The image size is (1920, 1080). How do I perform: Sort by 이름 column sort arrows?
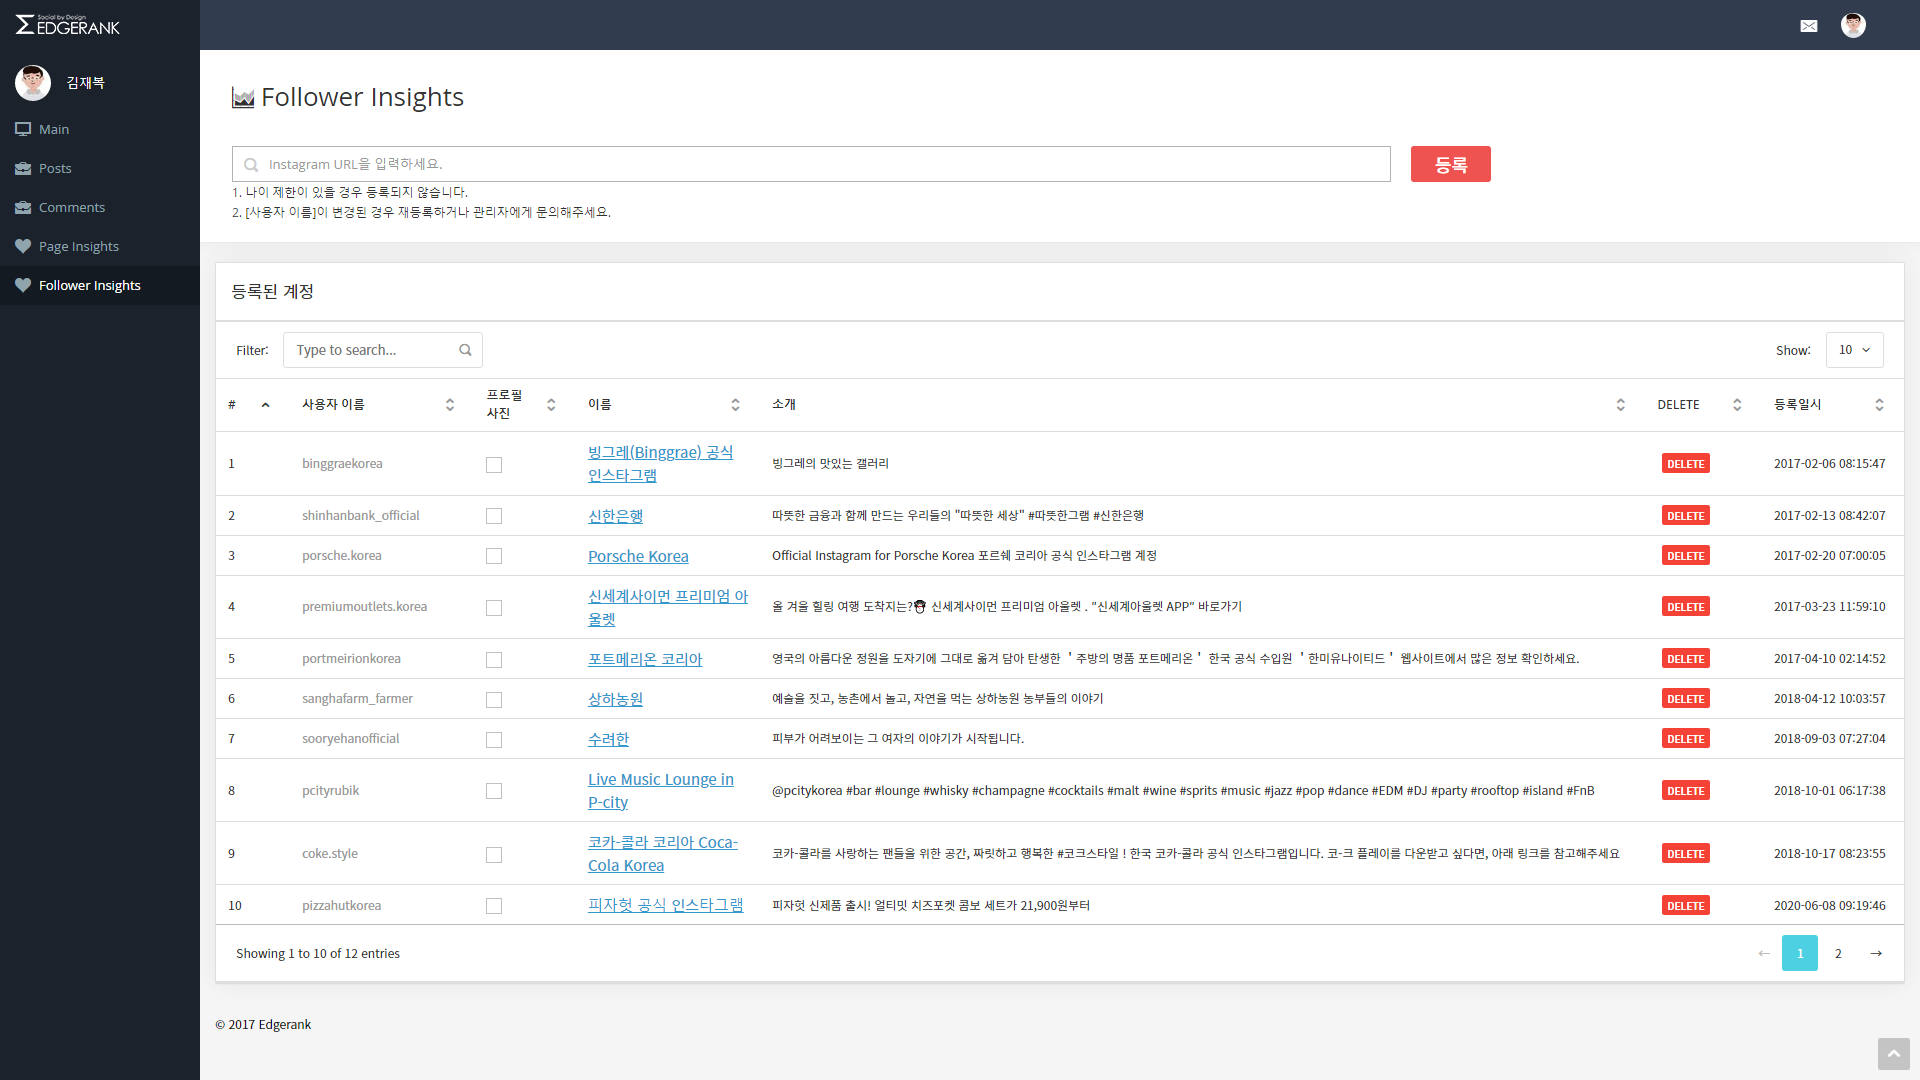coord(735,405)
